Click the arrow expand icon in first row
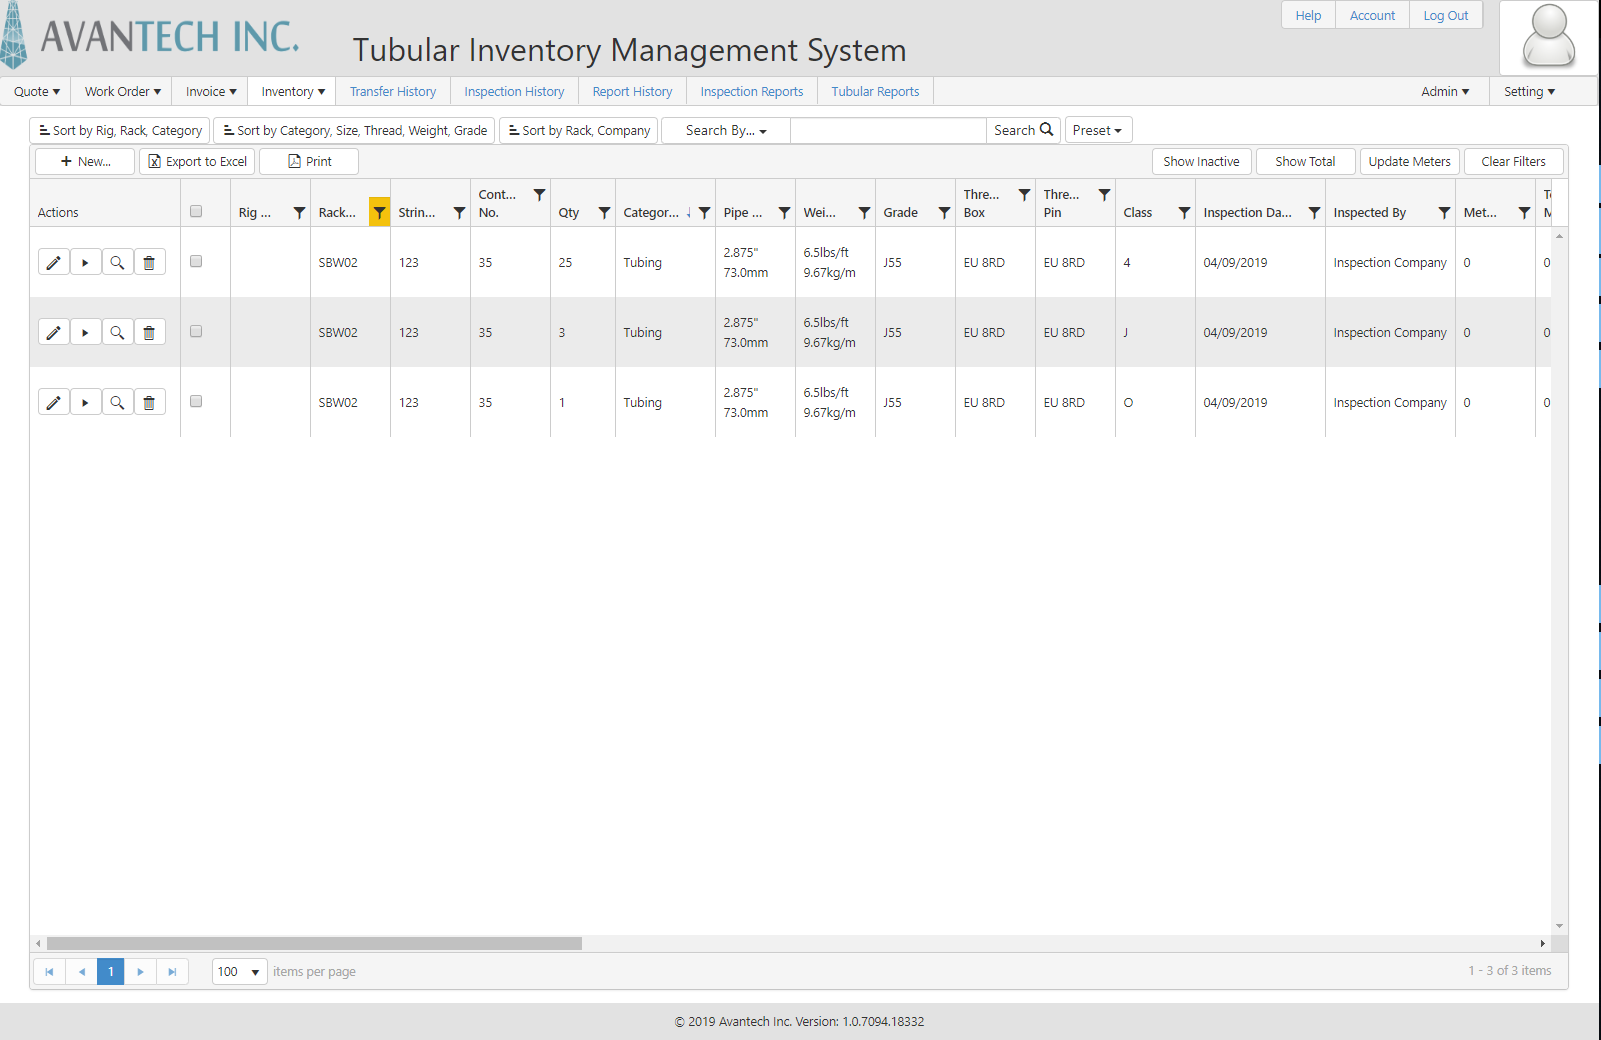Screen dimensions: 1601x1040 coord(85,263)
